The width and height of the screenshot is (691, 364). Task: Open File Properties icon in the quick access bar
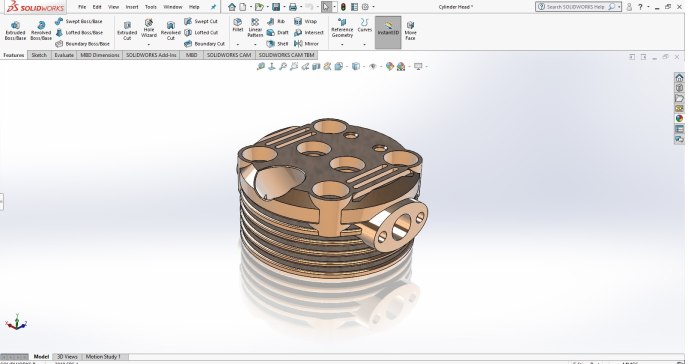point(354,7)
